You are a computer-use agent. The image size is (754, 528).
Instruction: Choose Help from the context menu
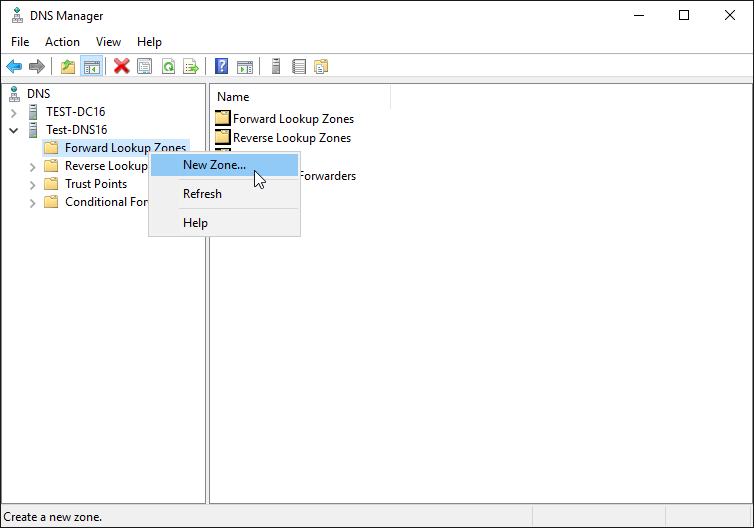click(225, 223)
